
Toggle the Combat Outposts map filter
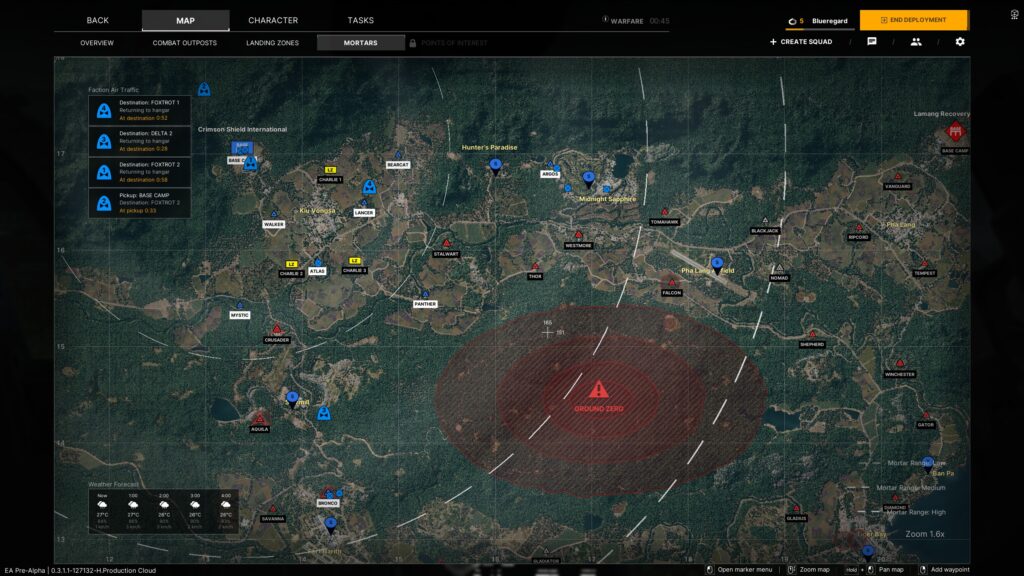(x=184, y=43)
